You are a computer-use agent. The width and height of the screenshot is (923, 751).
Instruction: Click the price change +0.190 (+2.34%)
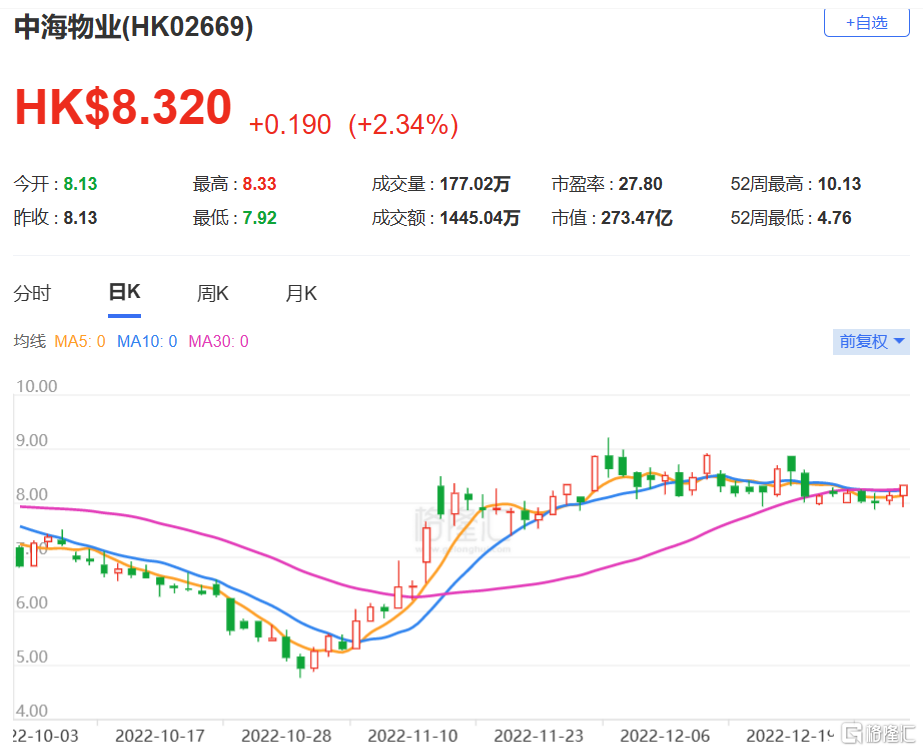(x=353, y=125)
